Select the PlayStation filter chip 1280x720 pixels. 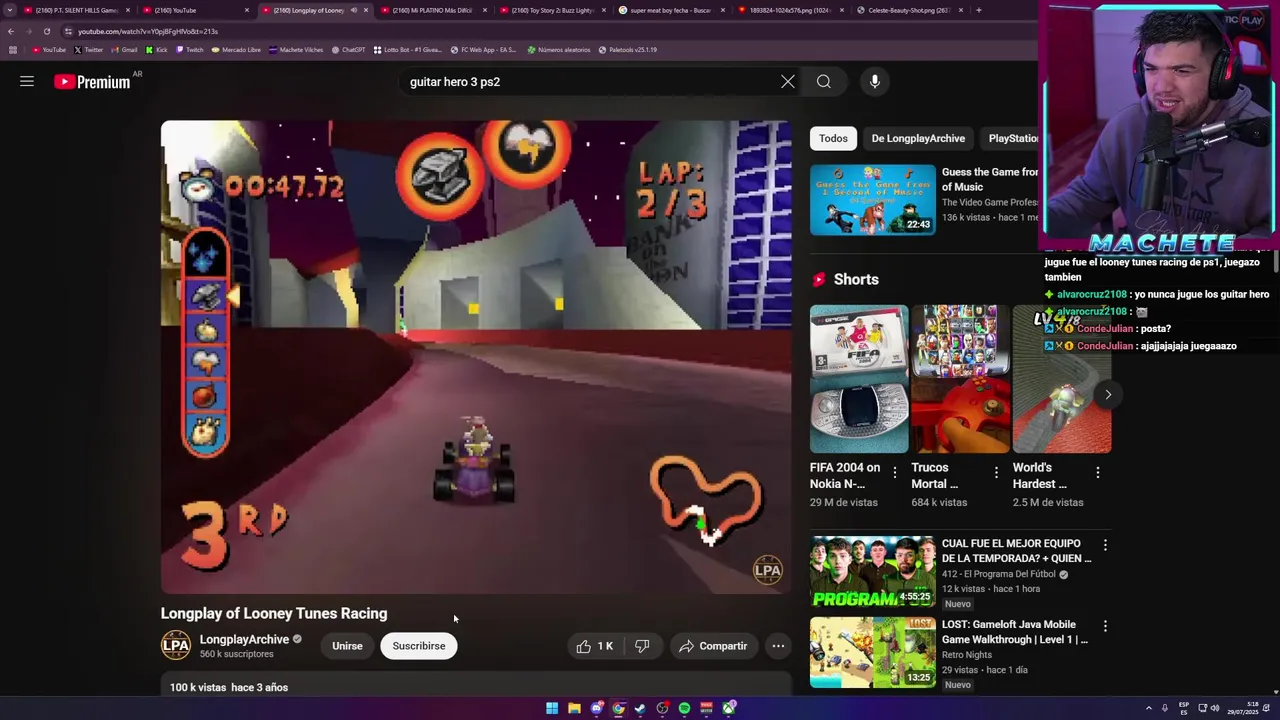tap(1010, 138)
